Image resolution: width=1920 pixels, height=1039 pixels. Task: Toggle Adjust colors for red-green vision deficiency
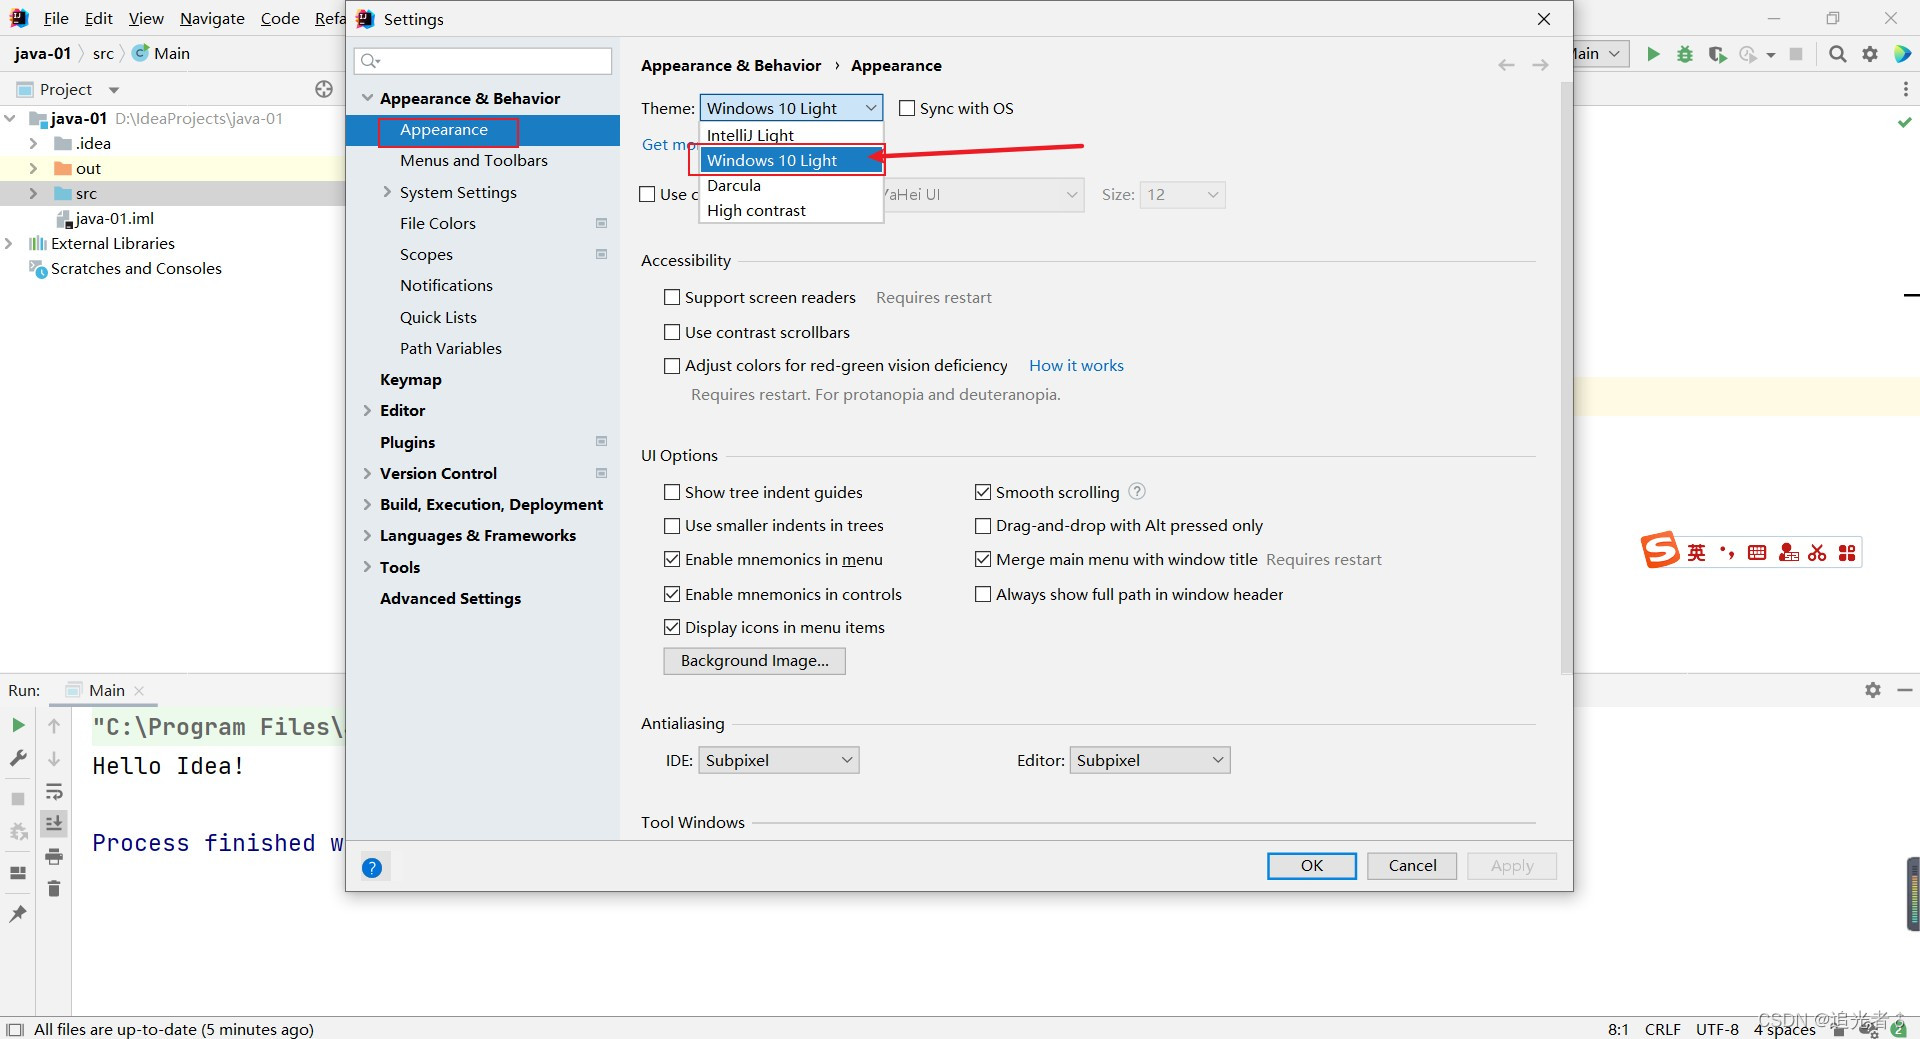click(672, 366)
